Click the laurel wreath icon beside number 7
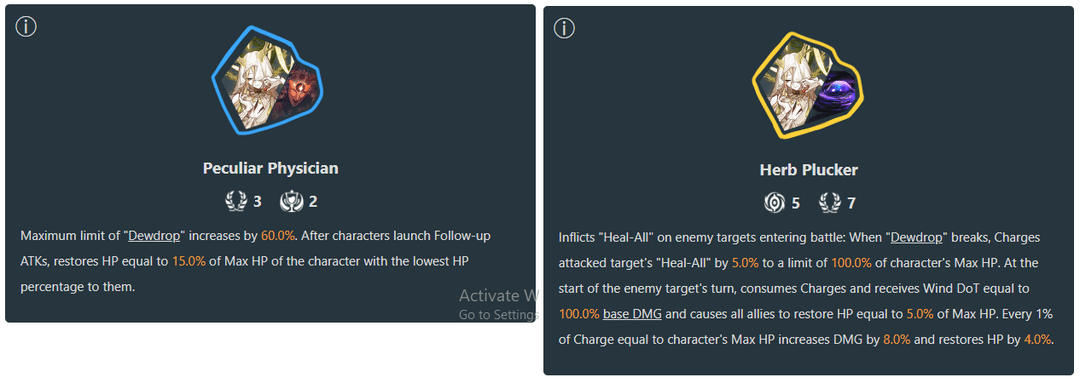The width and height of the screenshot is (1080, 383). pos(829,203)
